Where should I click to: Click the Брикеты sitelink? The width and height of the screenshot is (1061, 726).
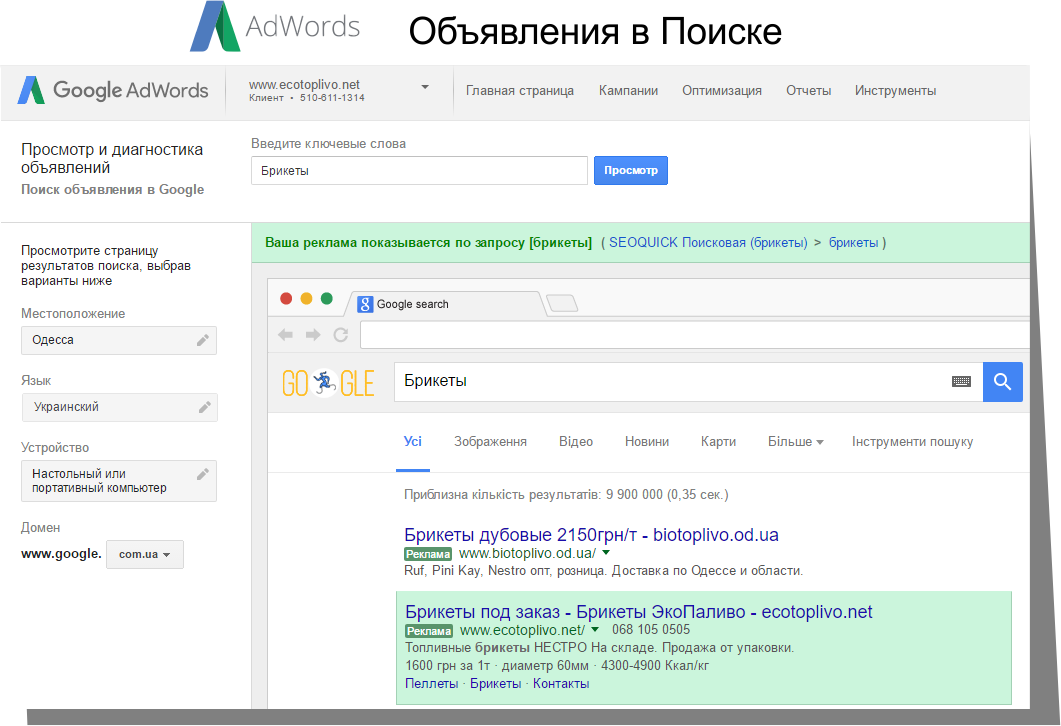[x=495, y=683]
